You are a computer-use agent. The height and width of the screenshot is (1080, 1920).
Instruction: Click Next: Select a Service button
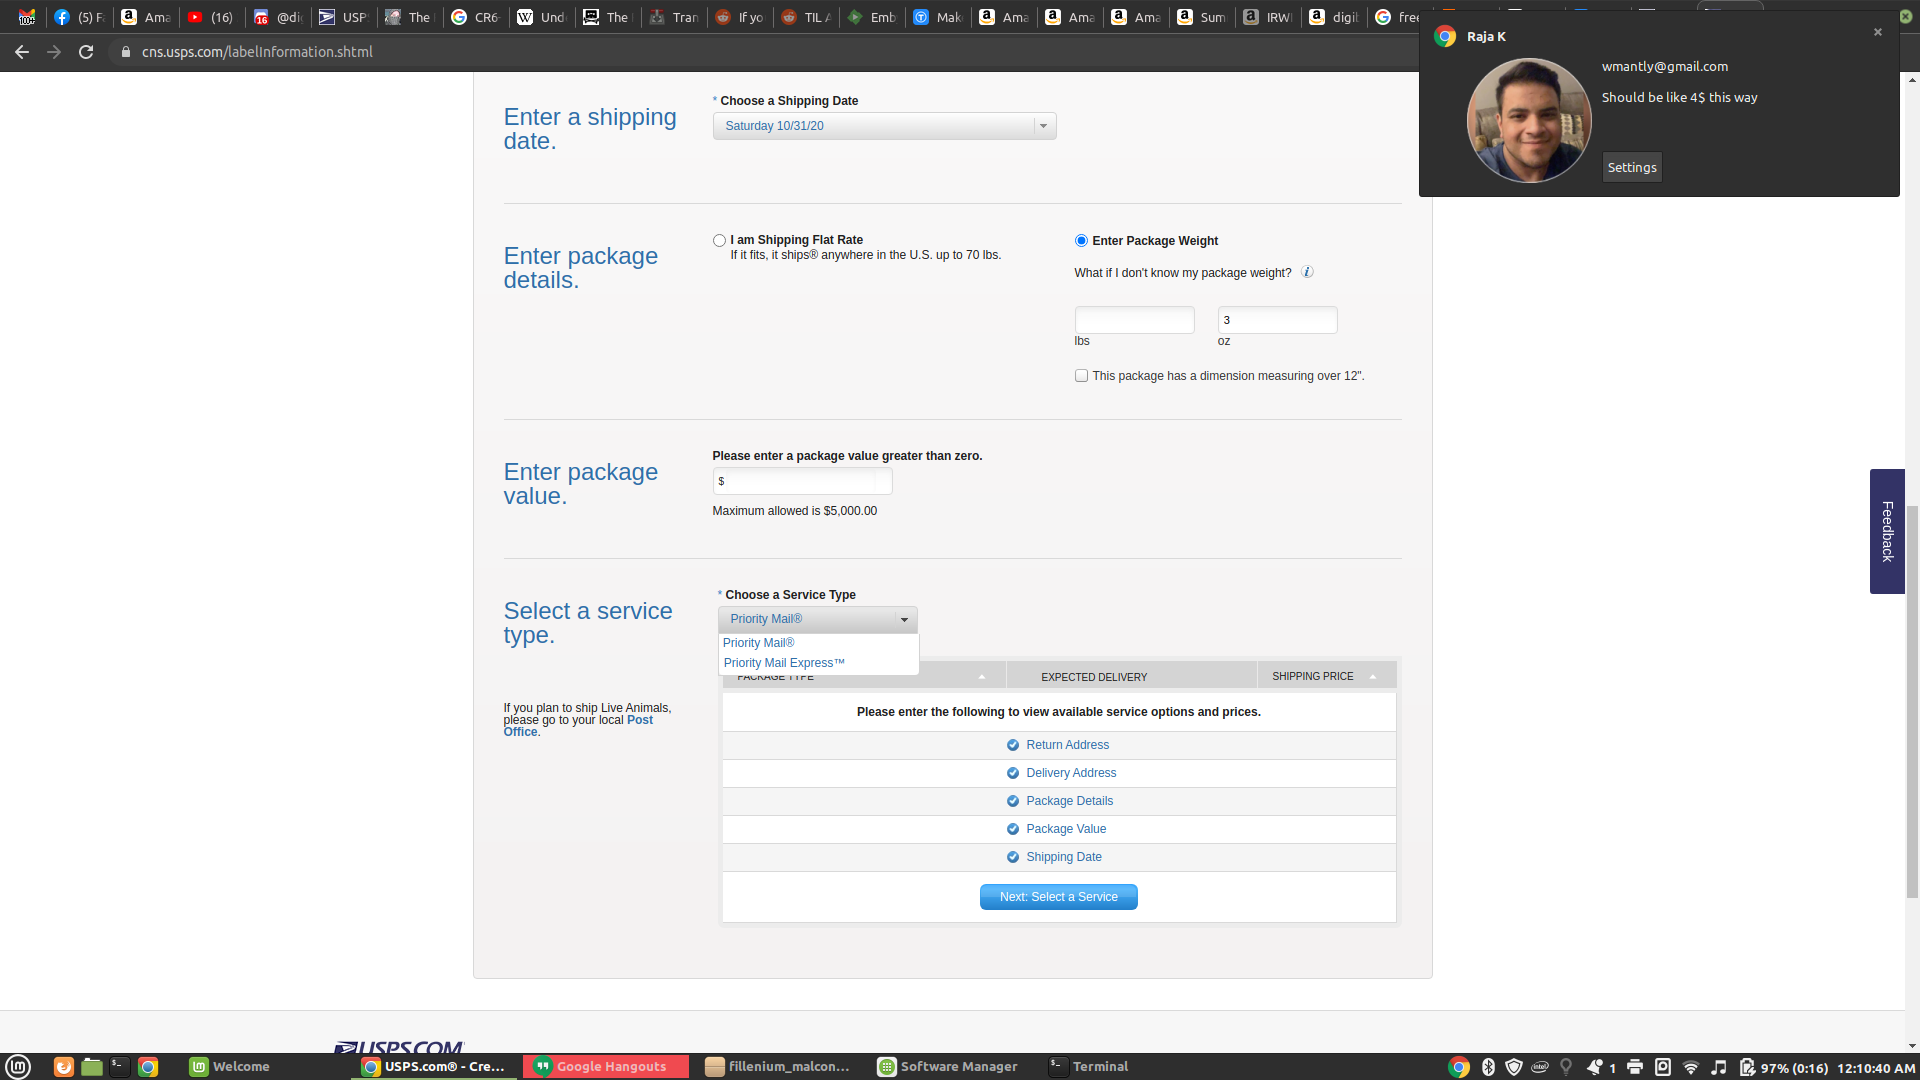1058,897
